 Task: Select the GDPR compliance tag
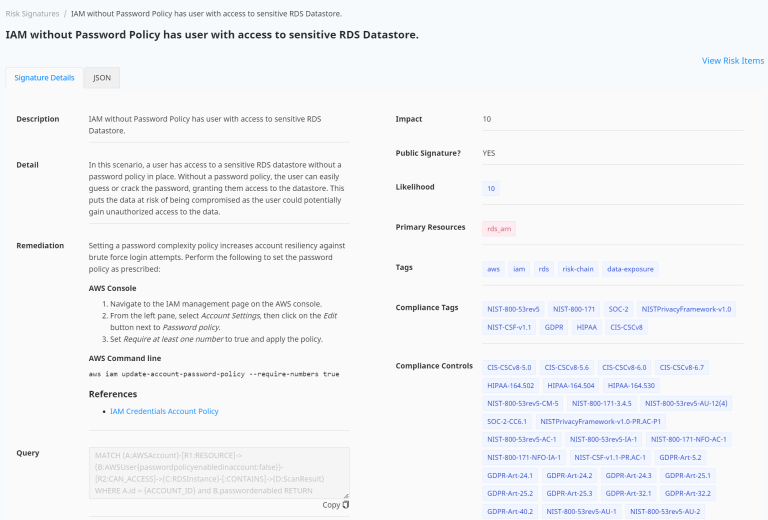553,327
